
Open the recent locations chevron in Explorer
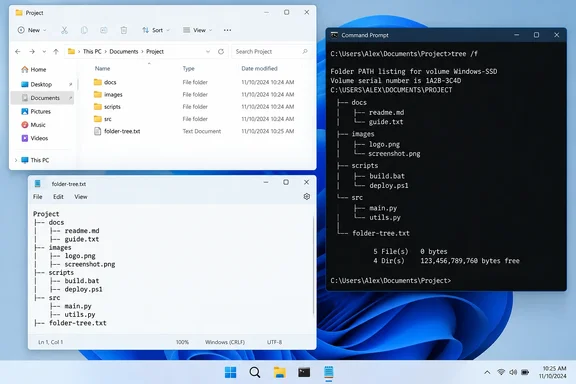pyautogui.click(x=44, y=51)
